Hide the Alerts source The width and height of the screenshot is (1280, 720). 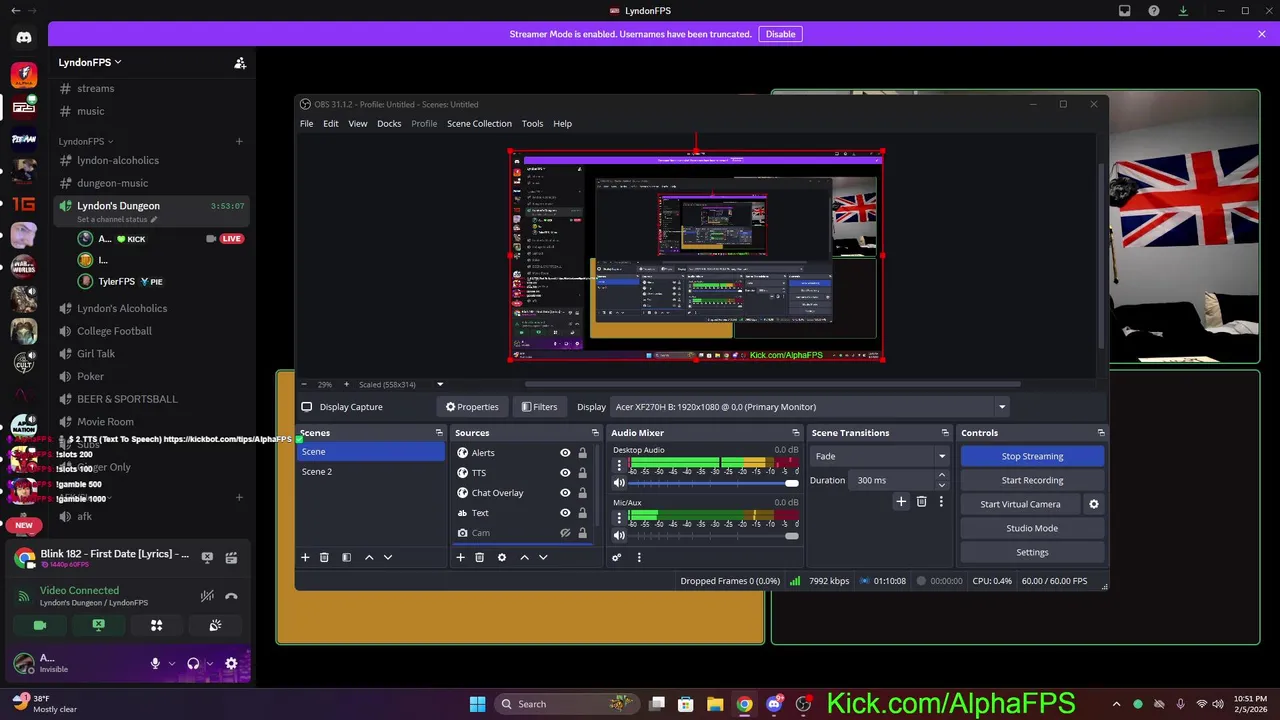point(565,453)
